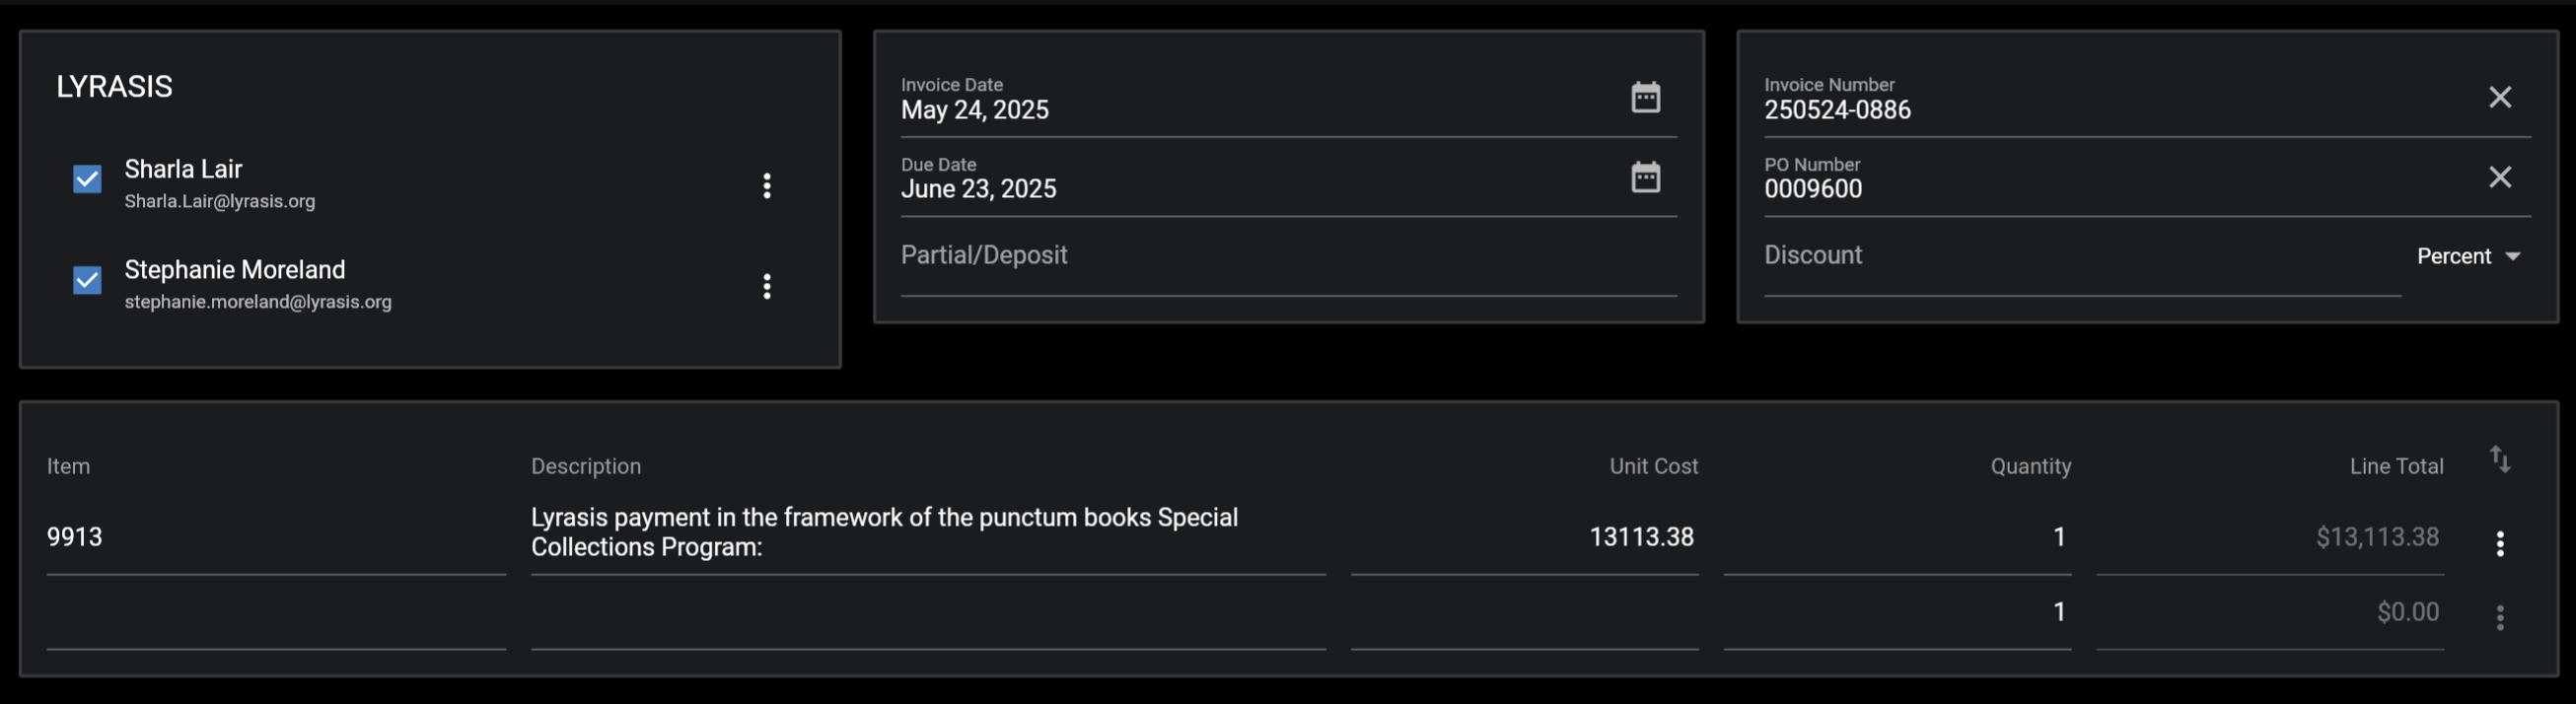2576x704 pixels.
Task: Clear the Invoice Number field
Action: (2499, 97)
